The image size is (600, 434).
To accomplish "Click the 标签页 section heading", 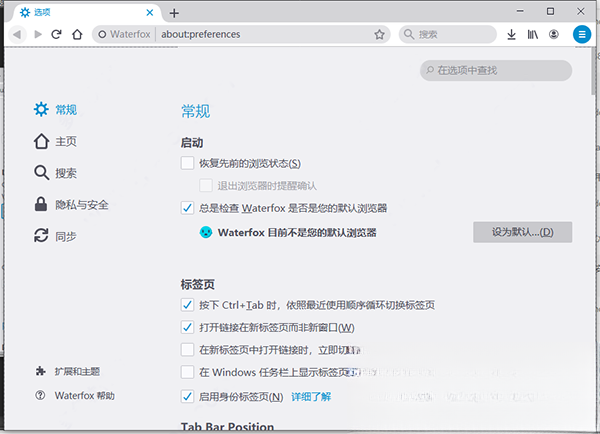I will 198,284.
